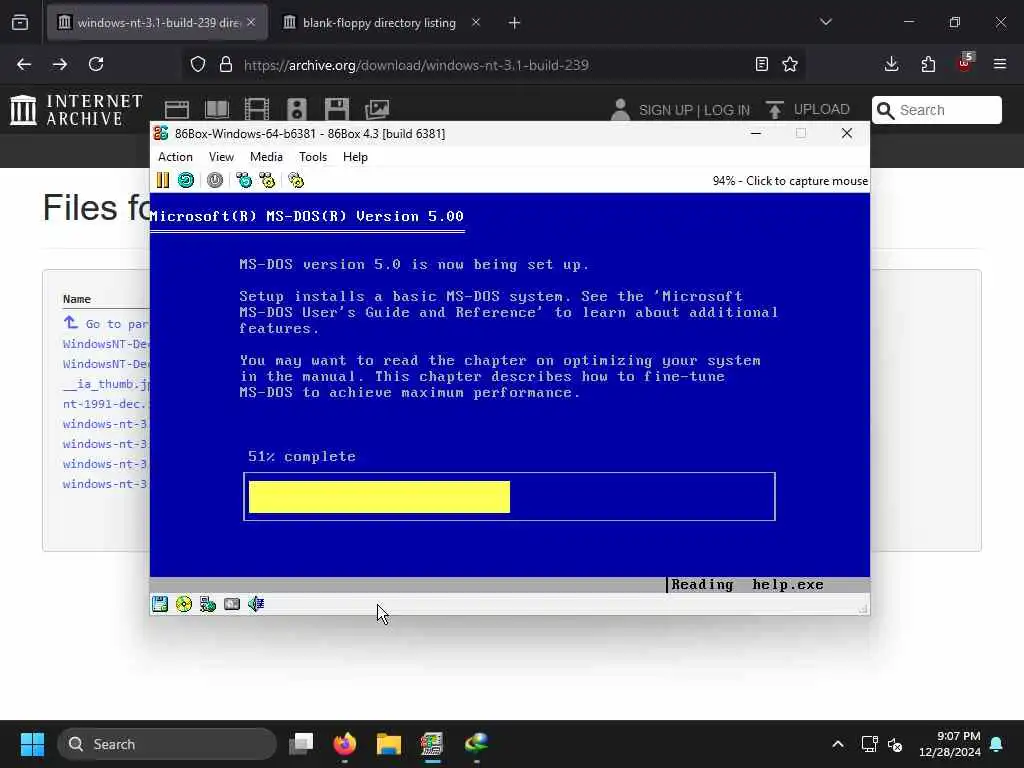The height and width of the screenshot is (768, 1024).
Task: Click the 86Box hard reset icon
Action: point(186,180)
